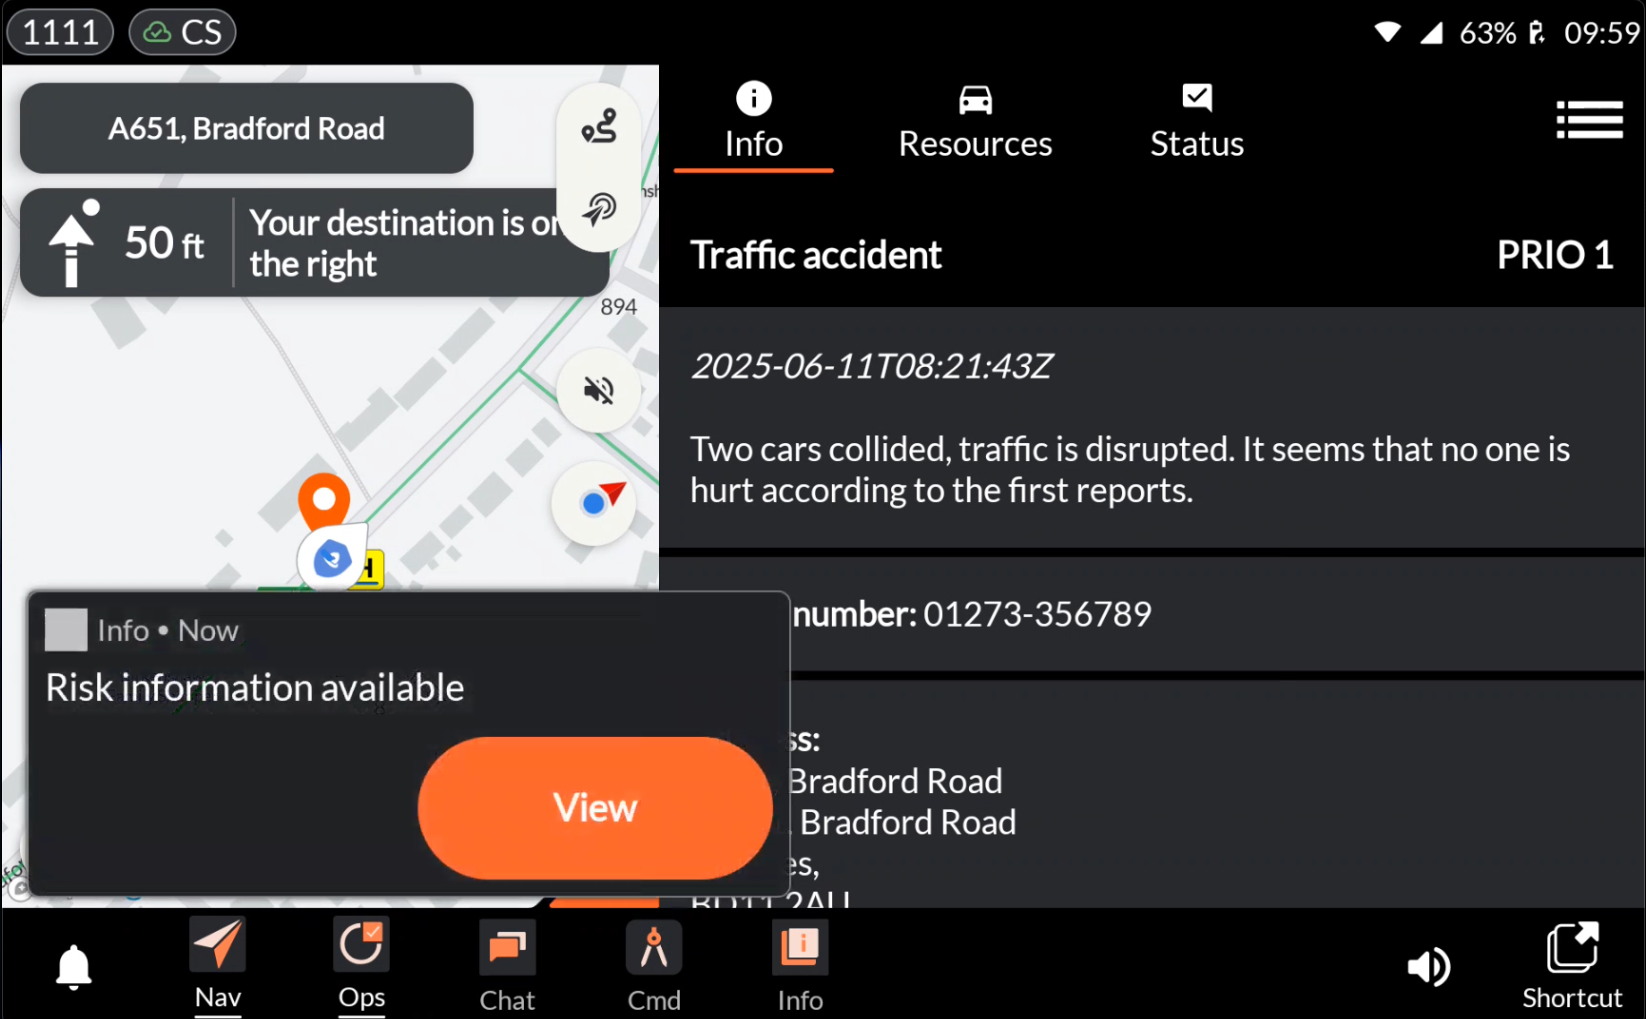Open the Ops section
This screenshot has height=1019, width=1646.
[x=361, y=965]
